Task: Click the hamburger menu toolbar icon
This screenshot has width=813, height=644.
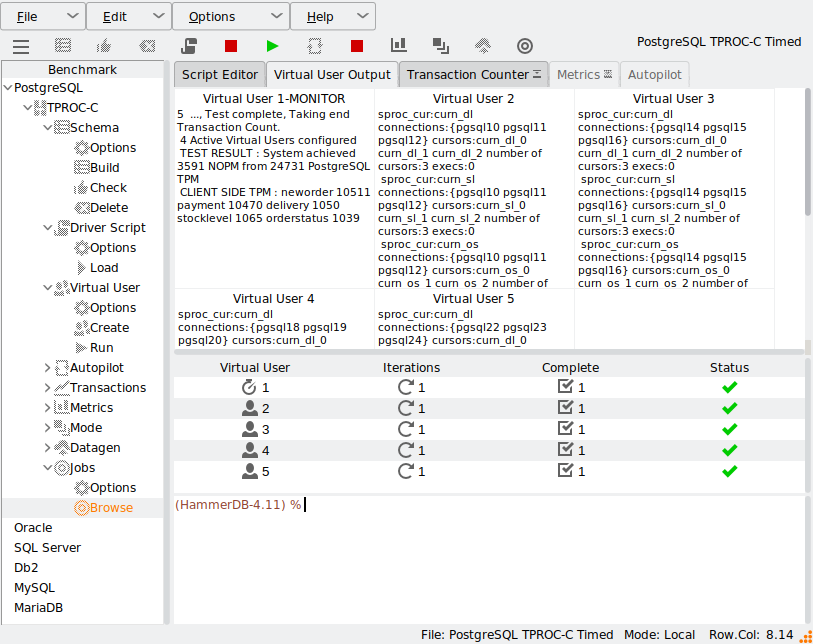Action: pos(21,47)
